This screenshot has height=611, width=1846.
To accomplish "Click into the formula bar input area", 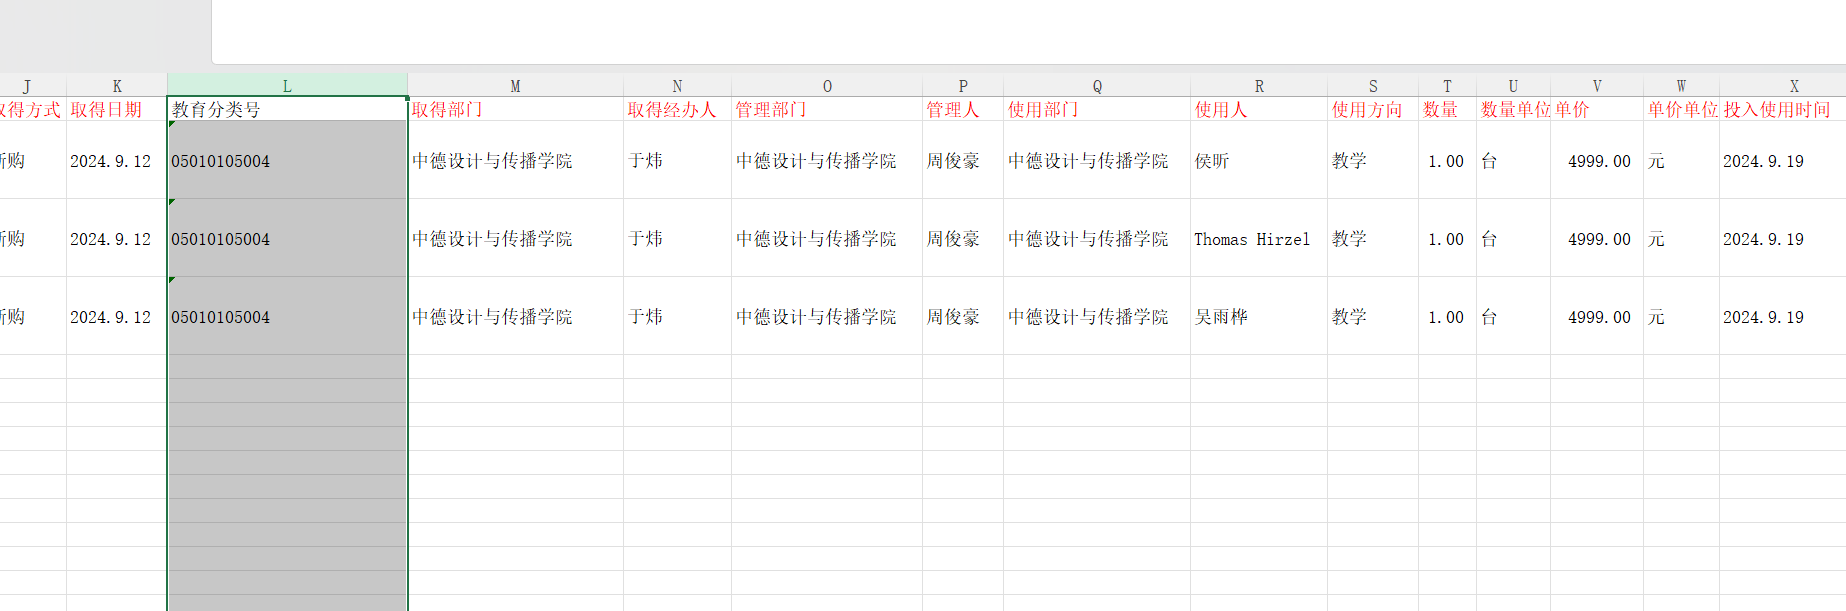I will (x=1000, y=30).
